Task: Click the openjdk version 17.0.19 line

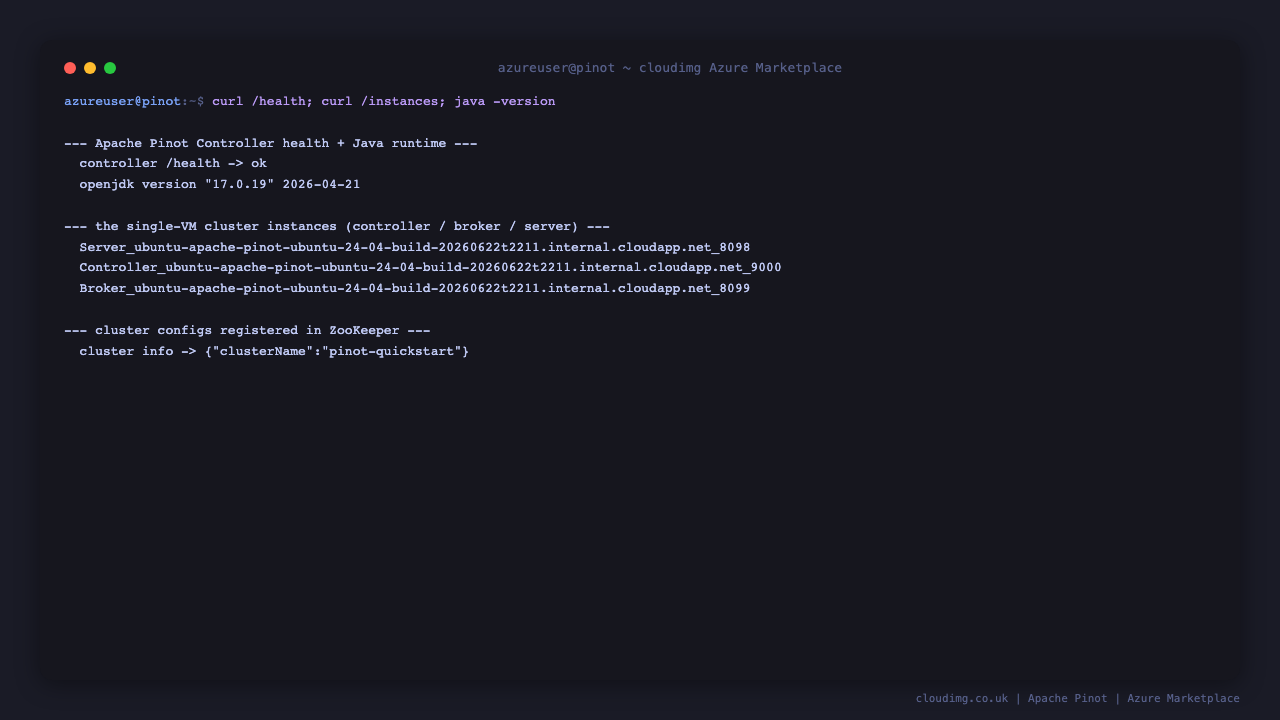Action: tap(220, 185)
